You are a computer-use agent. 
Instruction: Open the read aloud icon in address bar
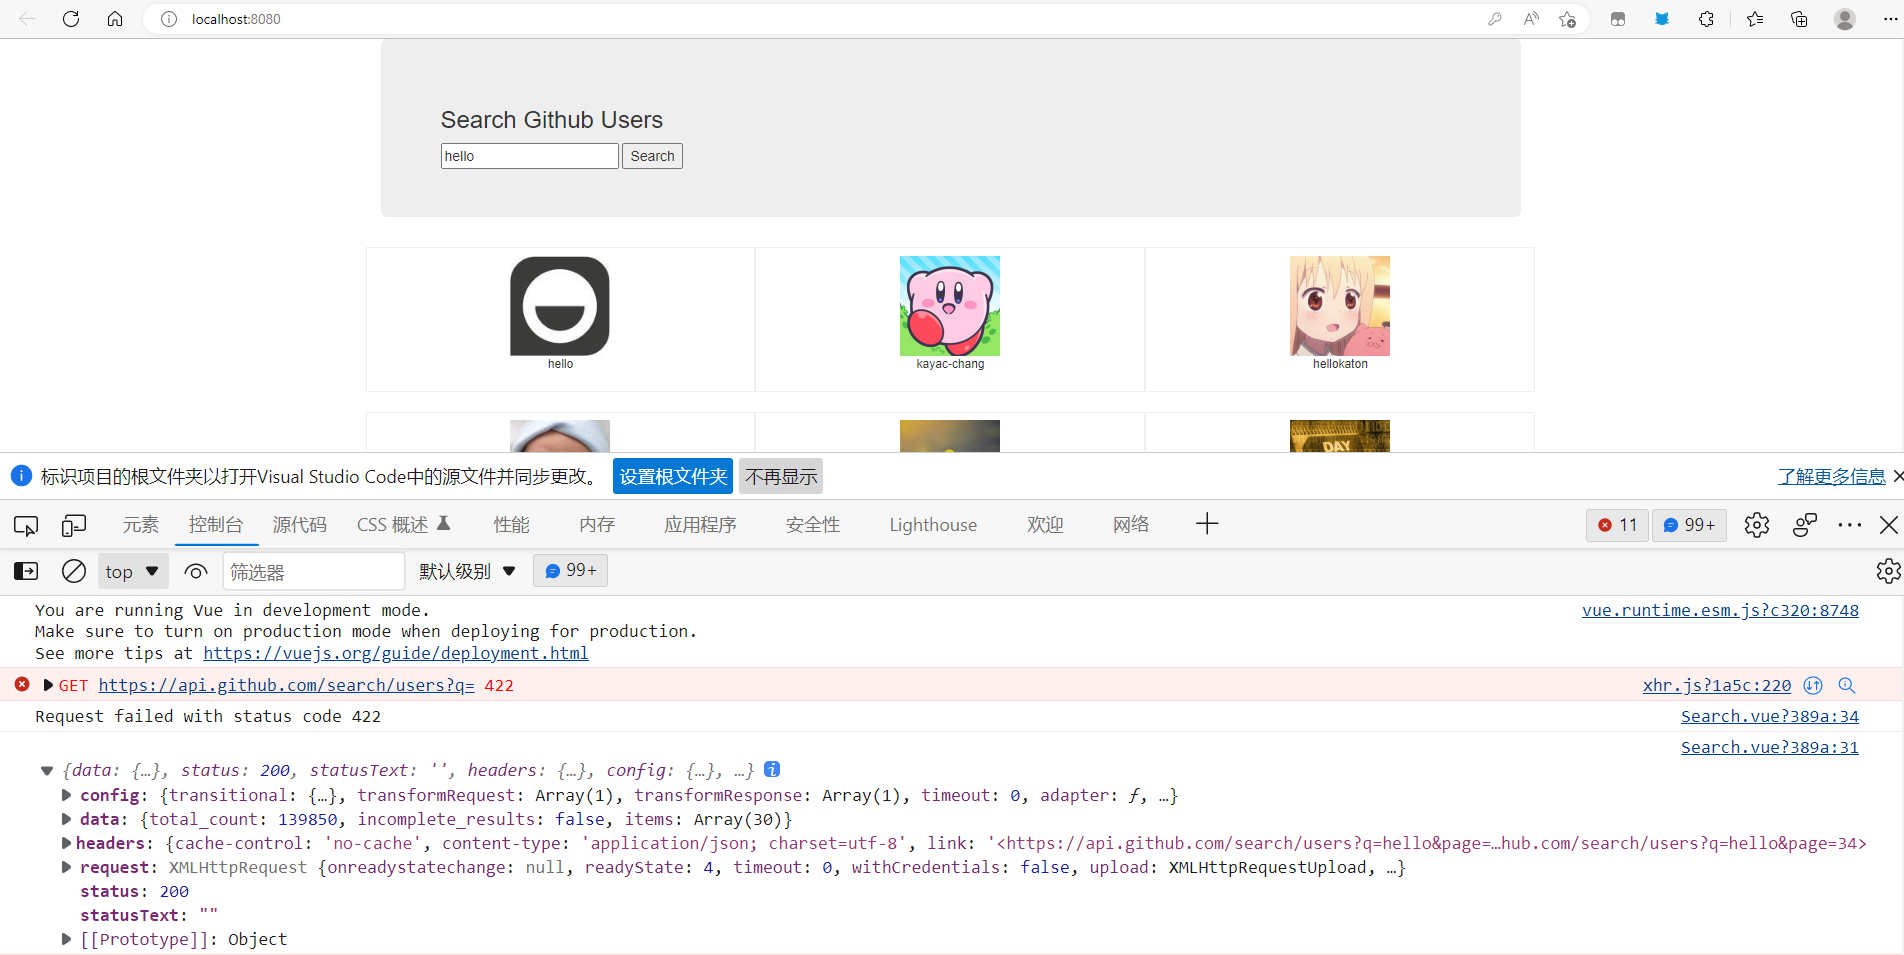tap(1531, 19)
